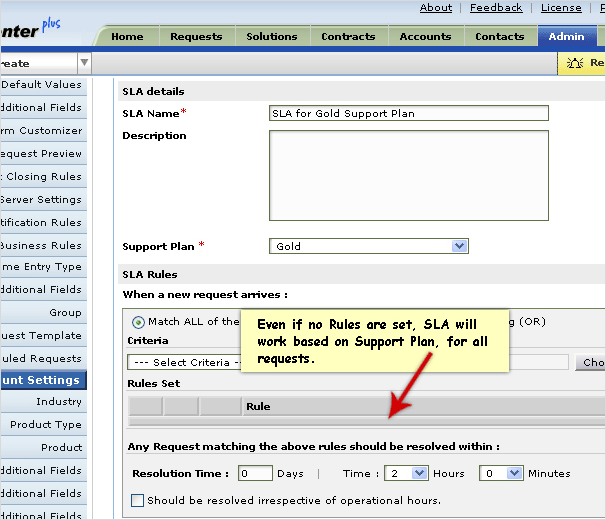Select Match ALL radio button
606x520 pixels.
[x=138, y=322]
